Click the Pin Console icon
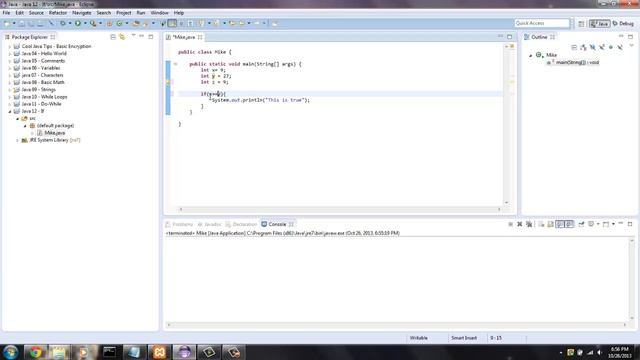This screenshot has height=360, width=640. click(x=581, y=224)
